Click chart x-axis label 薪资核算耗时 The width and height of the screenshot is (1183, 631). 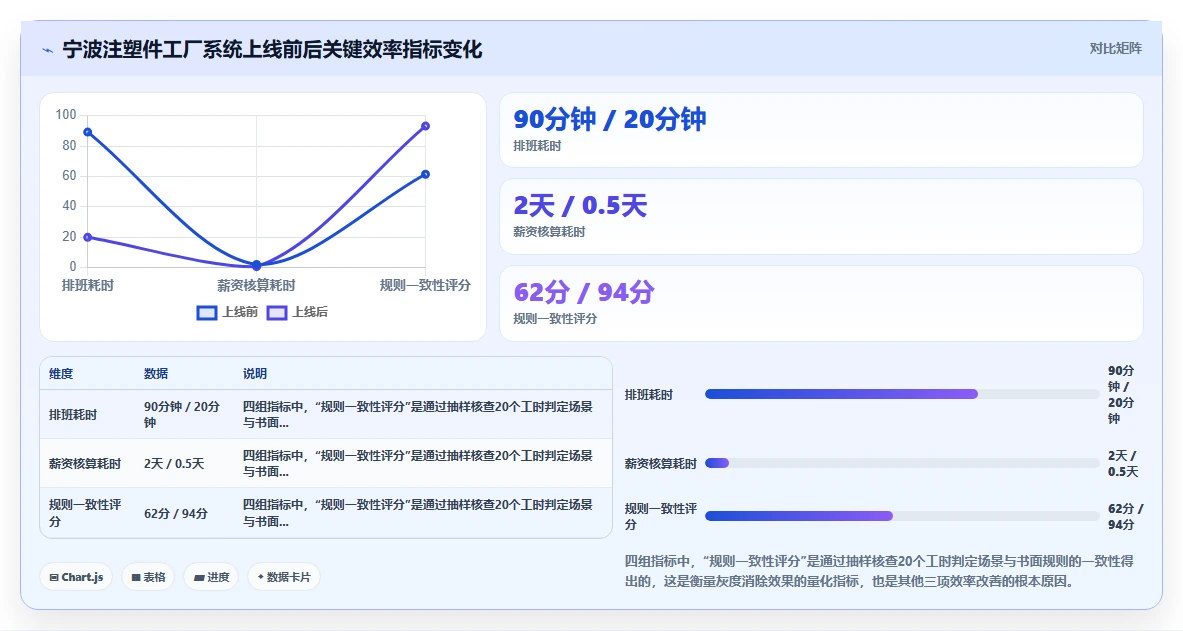click(257, 285)
